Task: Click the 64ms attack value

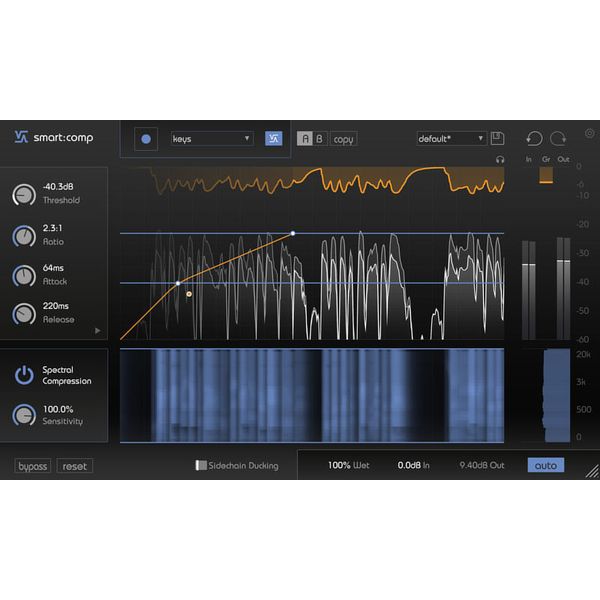Action: coord(53,268)
